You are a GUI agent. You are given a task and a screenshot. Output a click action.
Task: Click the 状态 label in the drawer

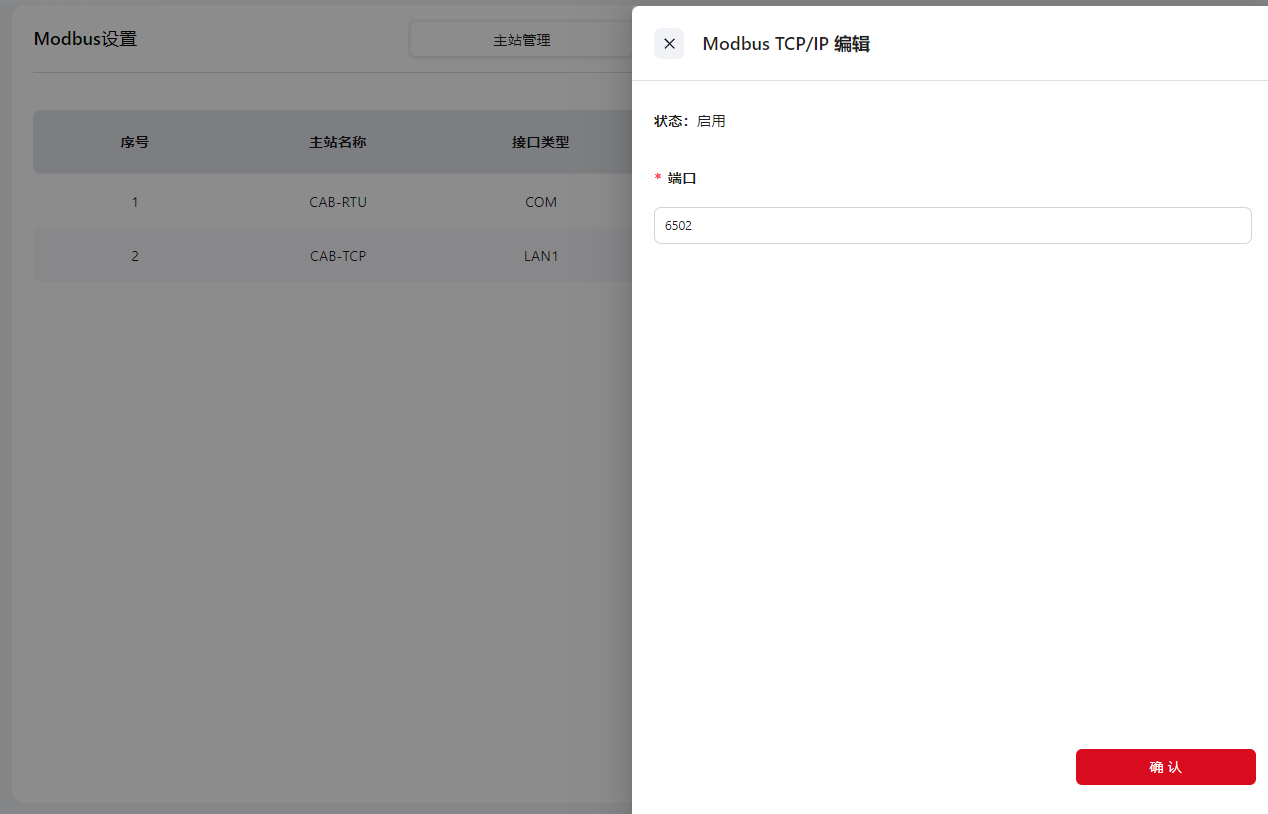(x=670, y=121)
